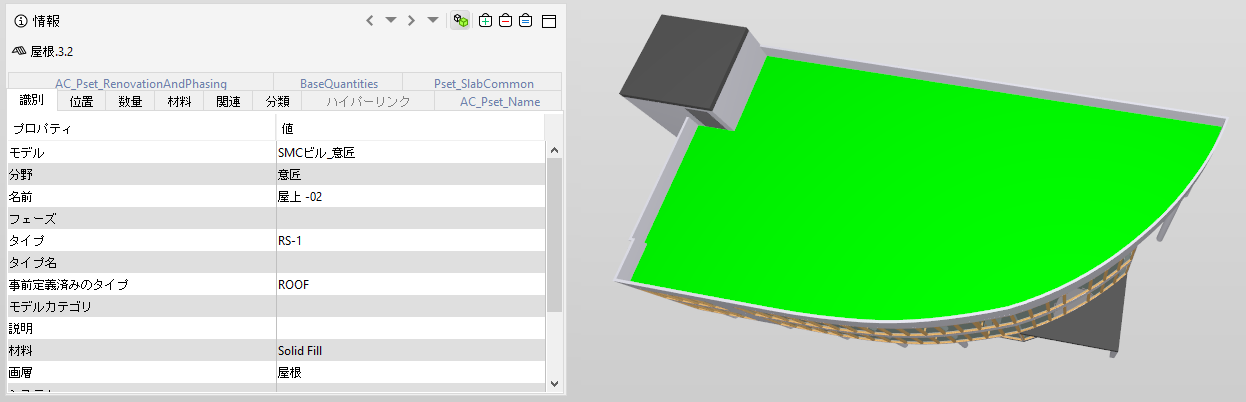Image resolution: width=1246 pixels, height=402 pixels.
Task: Switch to the 識別 tab
Action: 32,100
